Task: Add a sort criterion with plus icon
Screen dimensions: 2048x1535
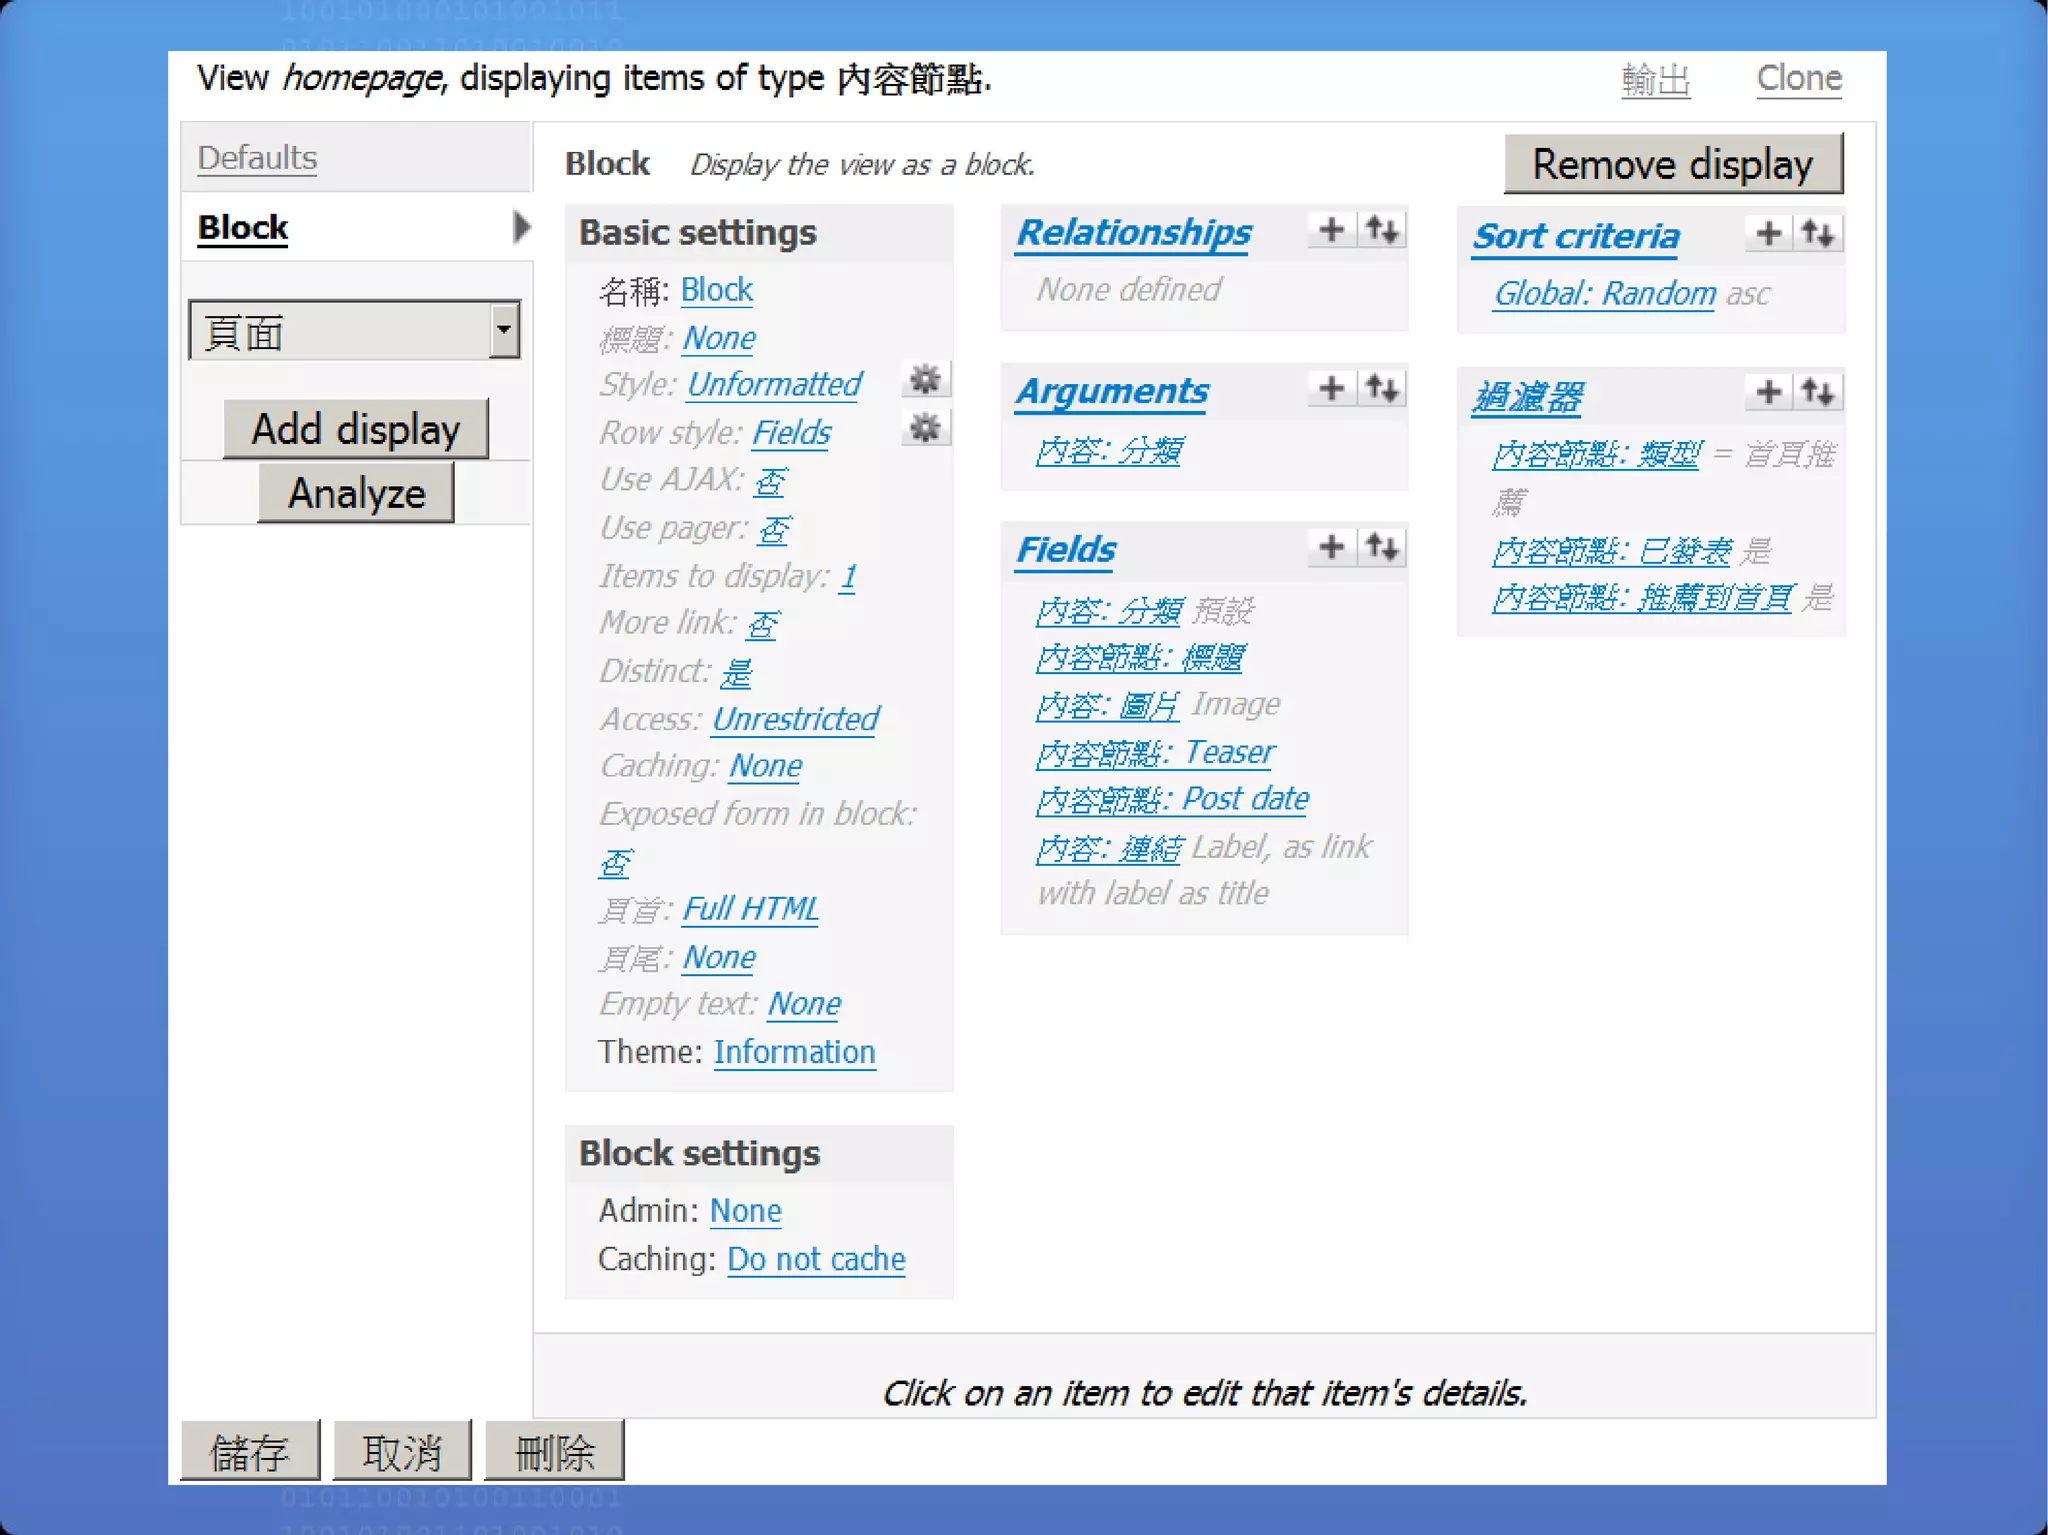Action: click(x=1768, y=234)
